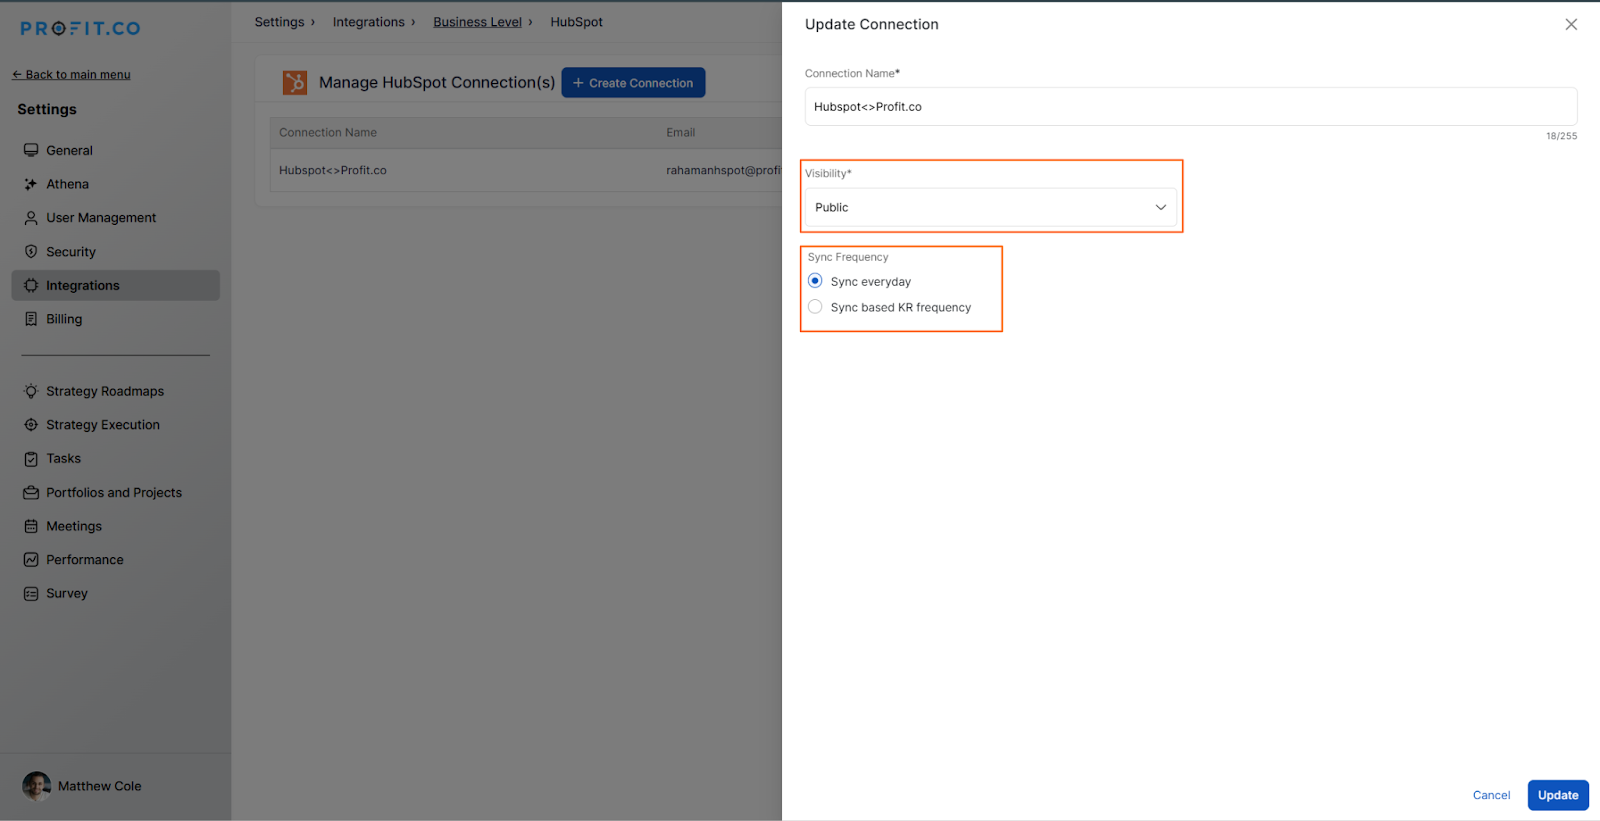Image resolution: width=1600 pixels, height=821 pixels.
Task: Click the Strategy Roadmaps lightbulb icon
Action: 31,391
